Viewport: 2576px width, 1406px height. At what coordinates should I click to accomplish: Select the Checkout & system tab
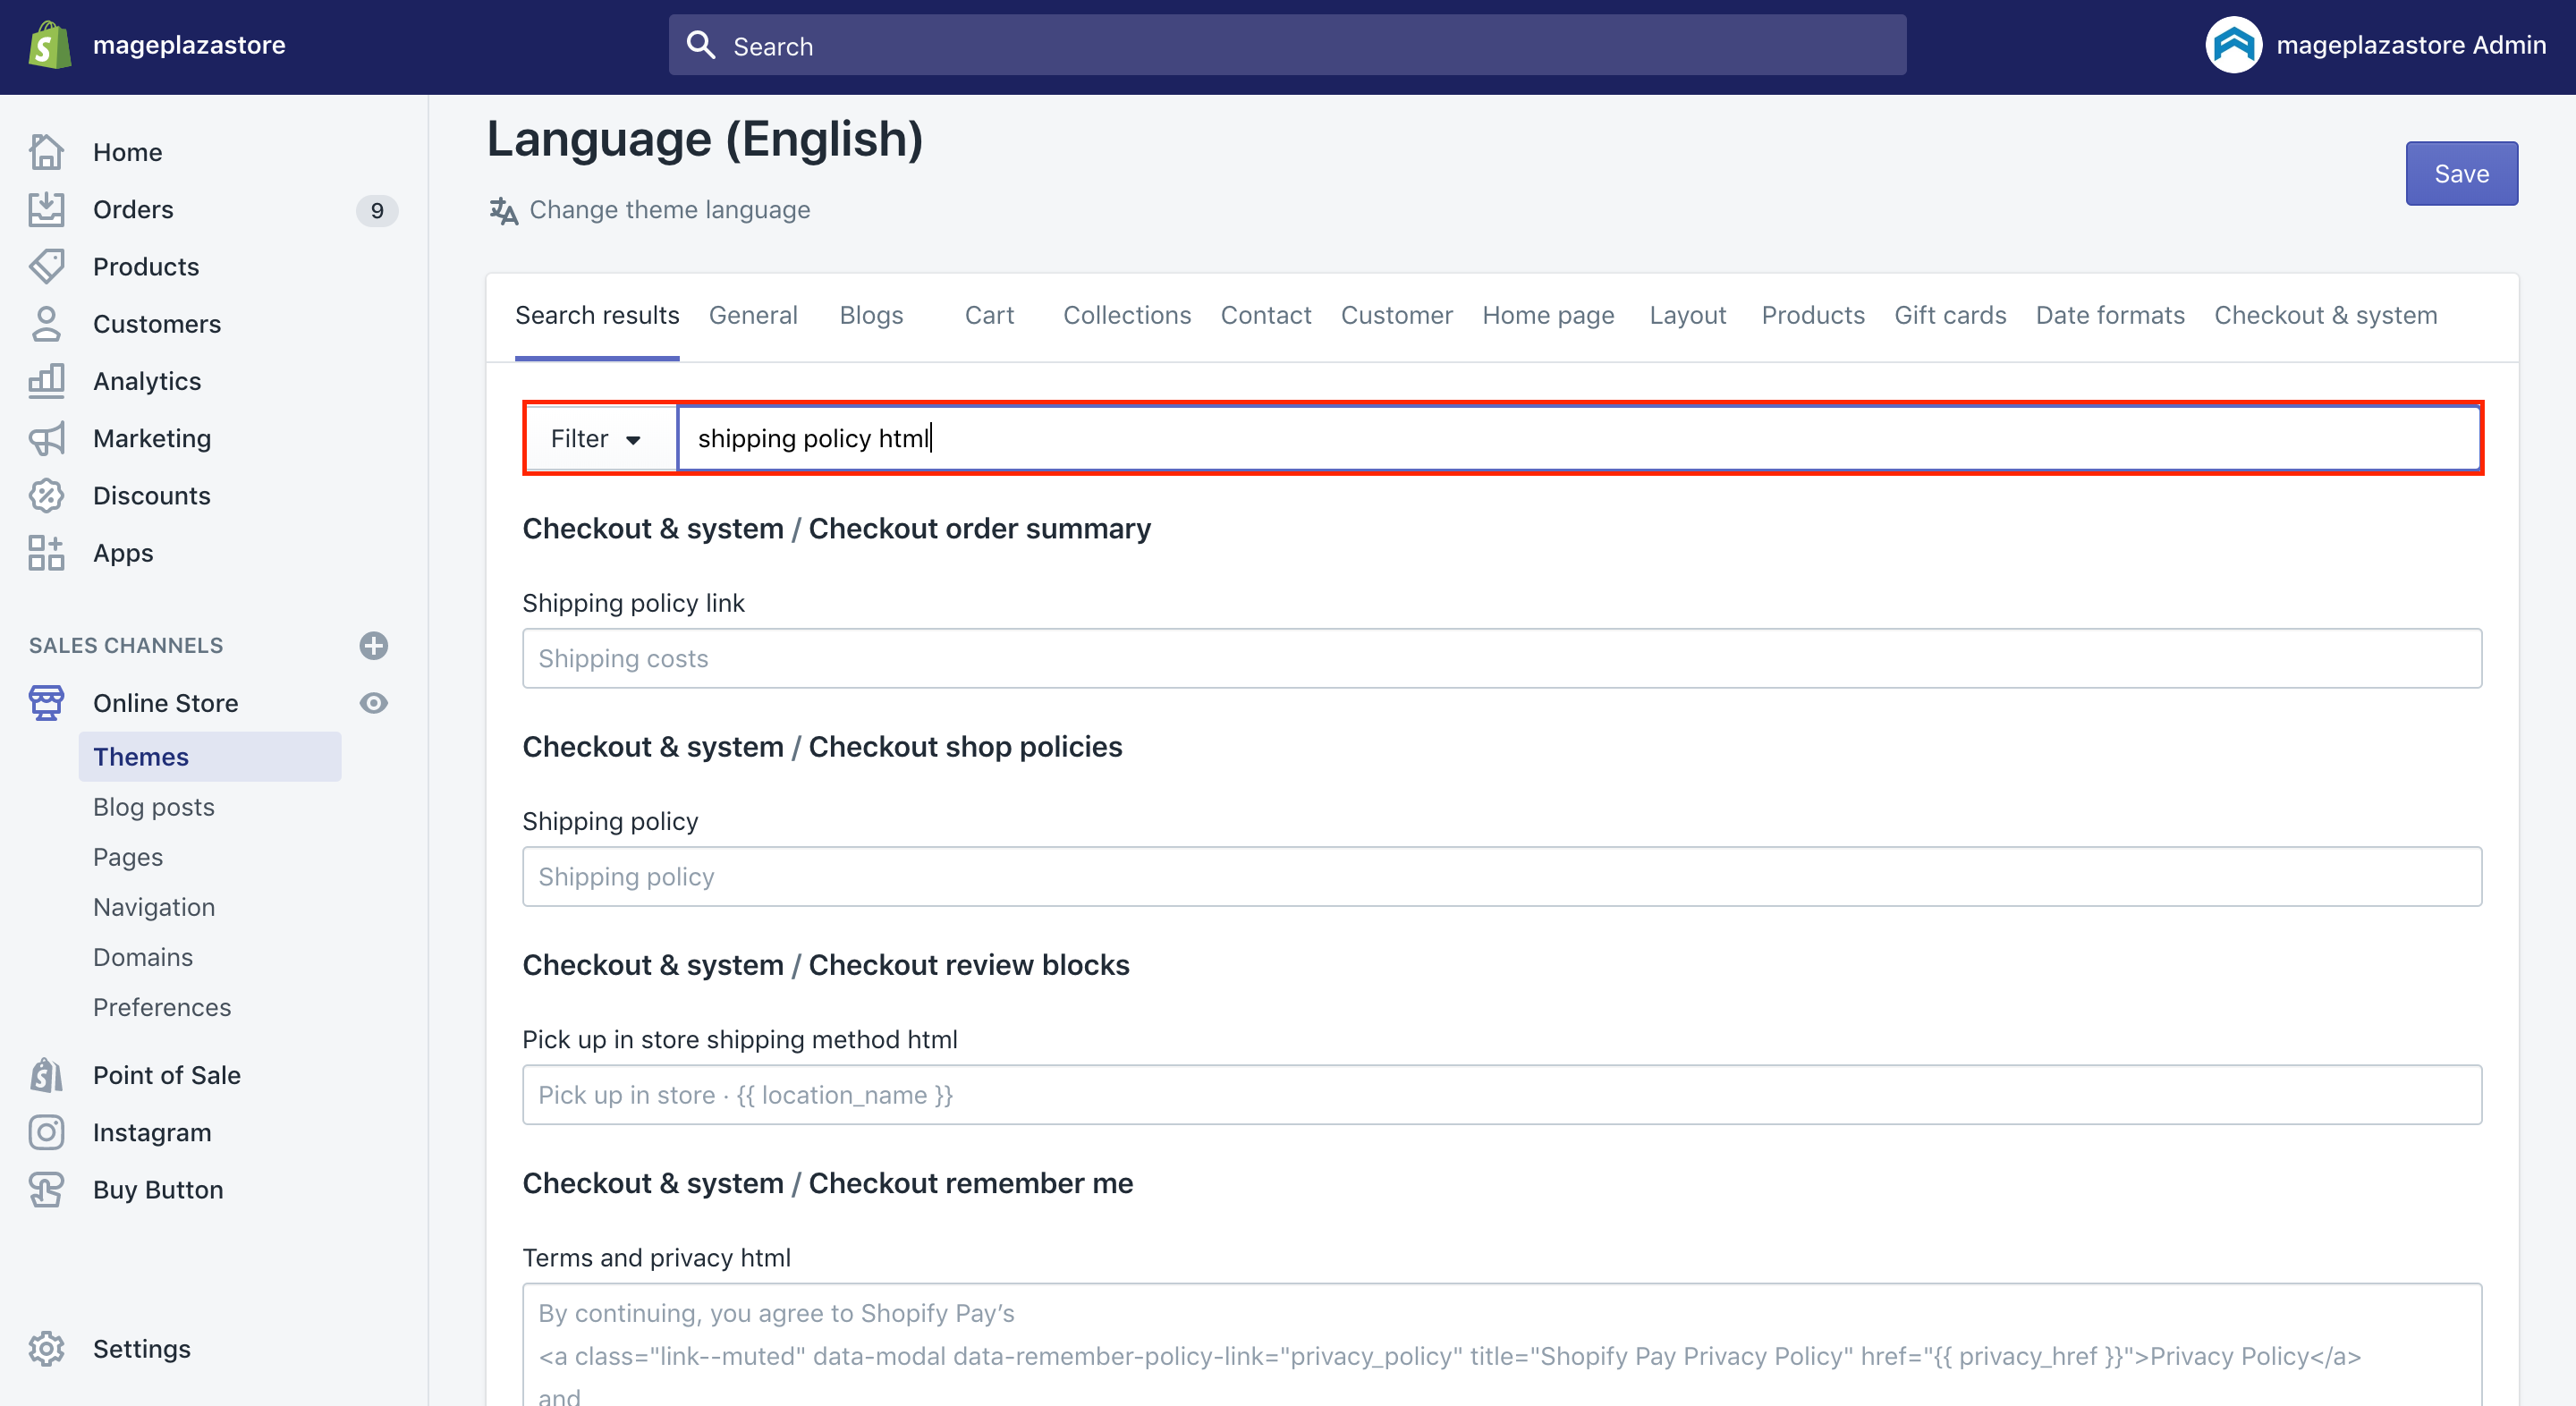pyautogui.click(x=2325, y=315)
